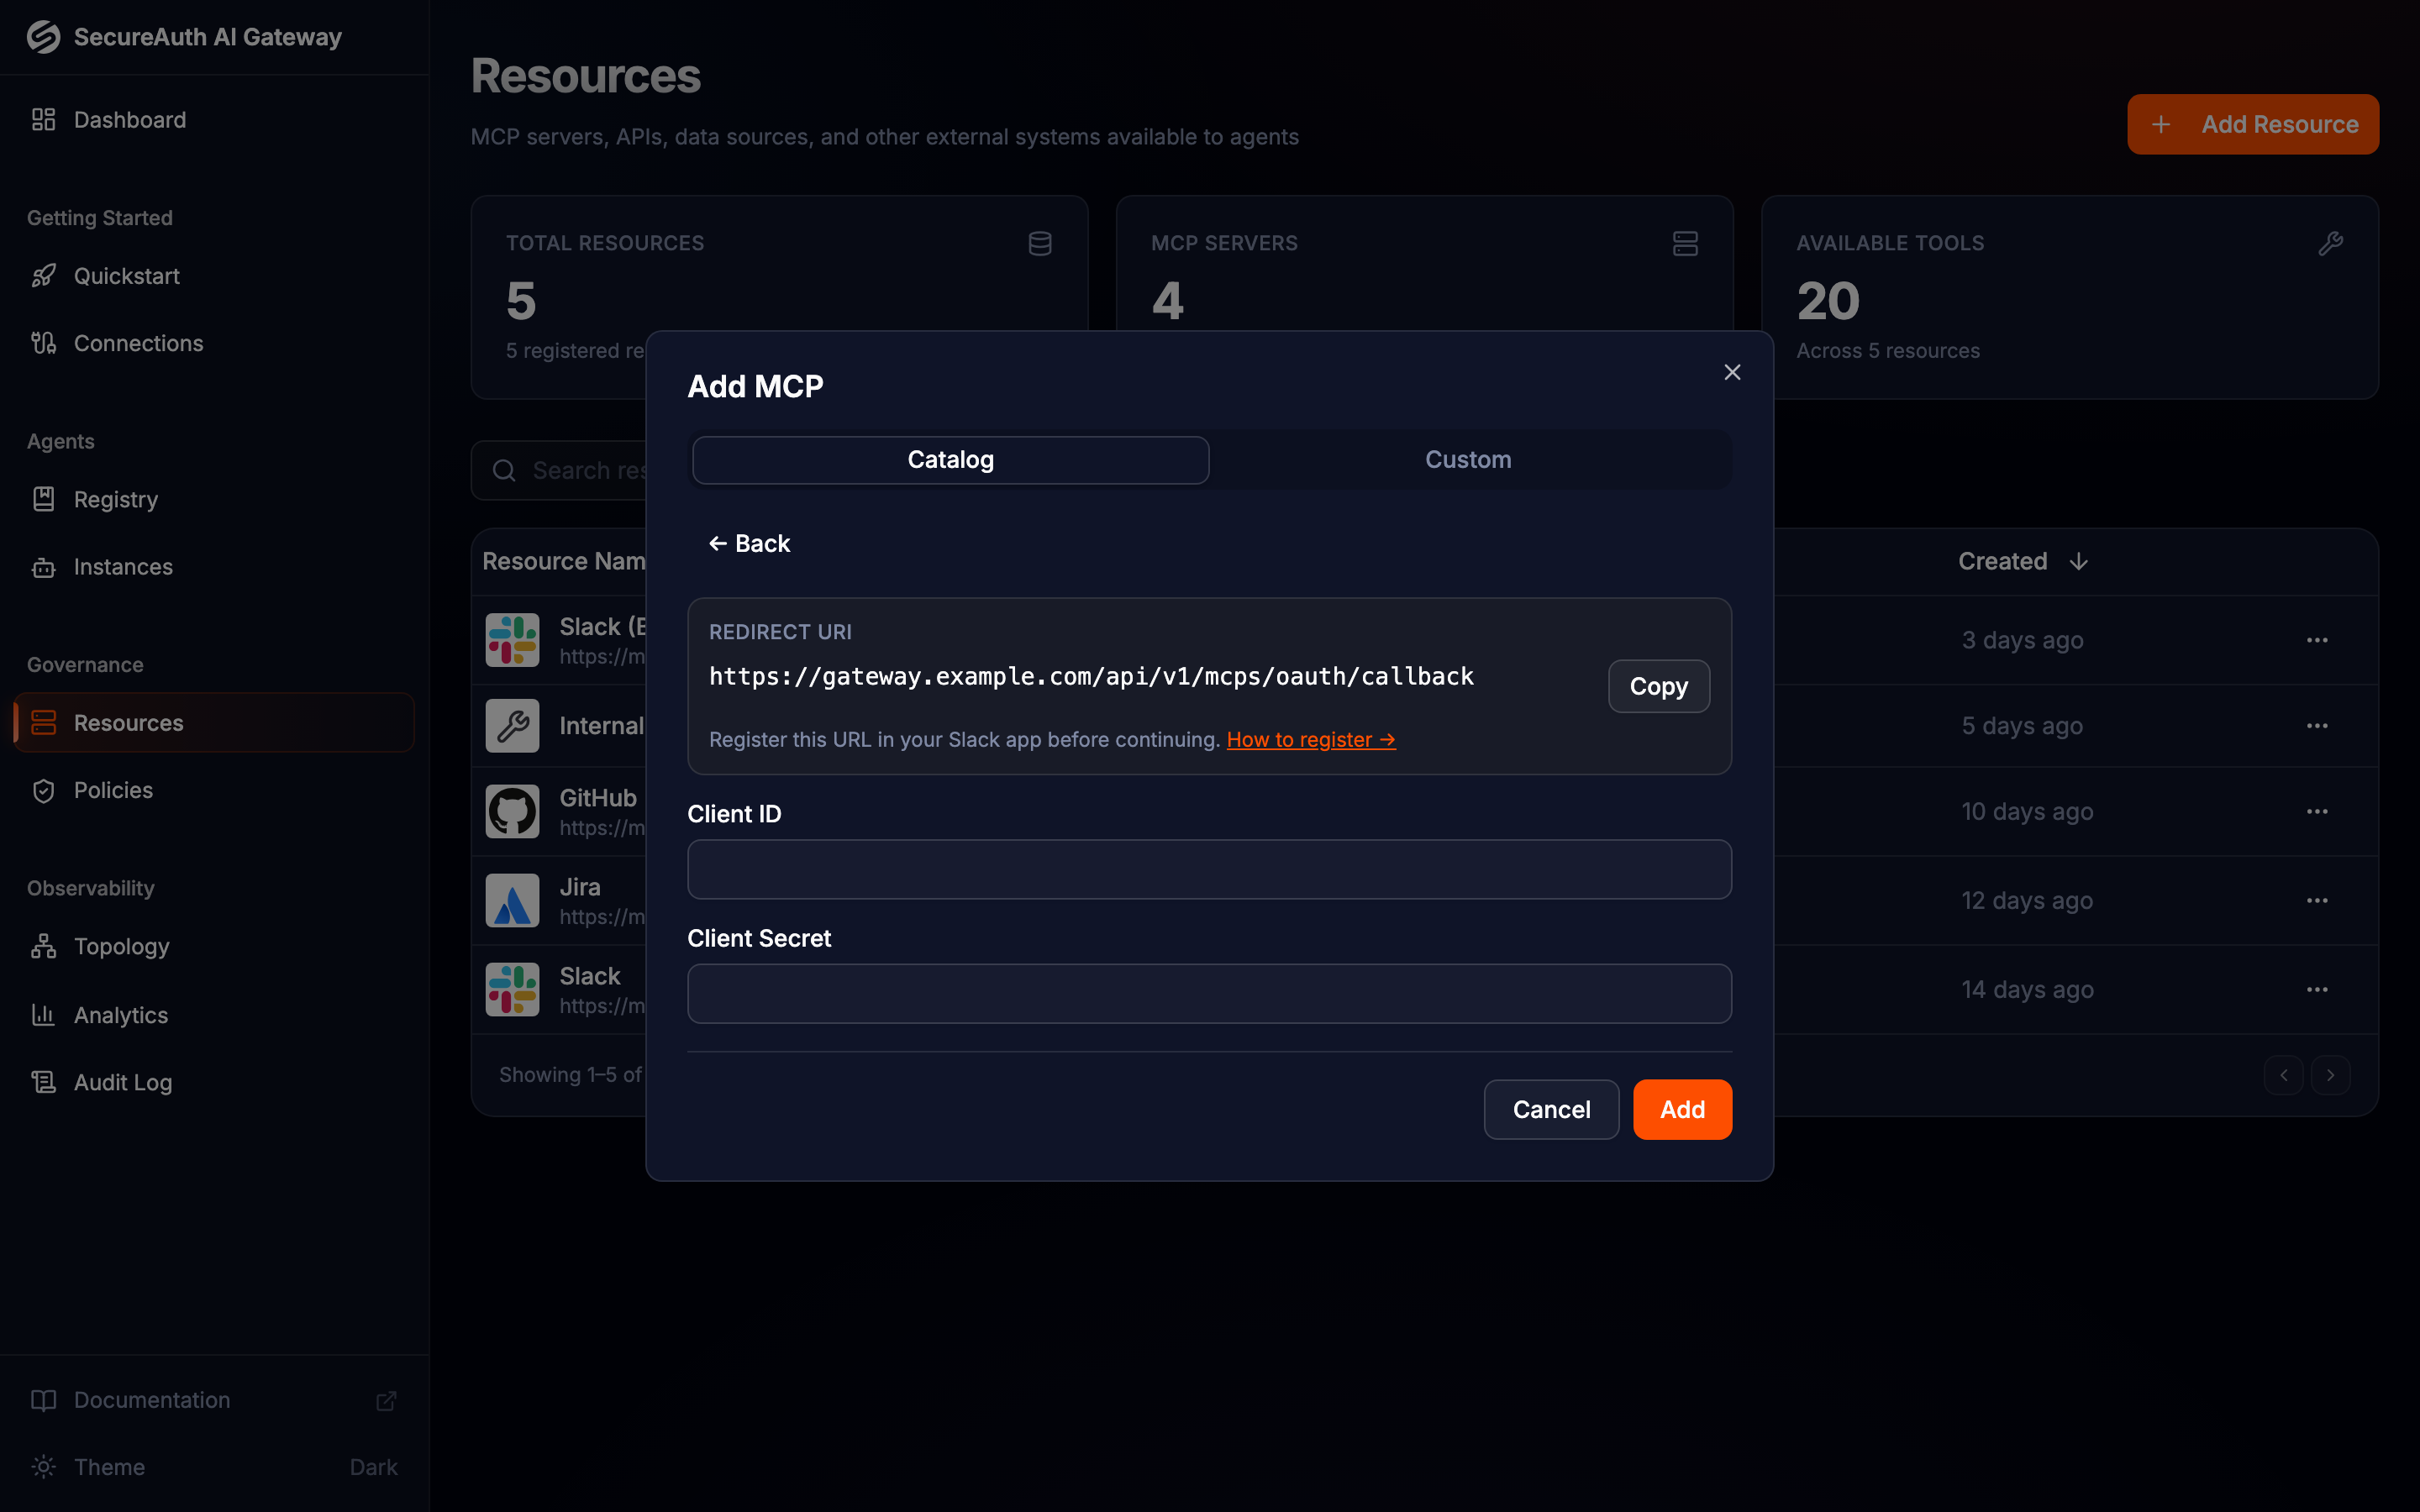Image resolution: width=2420 pixels, height=1512 pixels.
Task: Go to the previous page of resources
Action: [x=2283, y=1075]
